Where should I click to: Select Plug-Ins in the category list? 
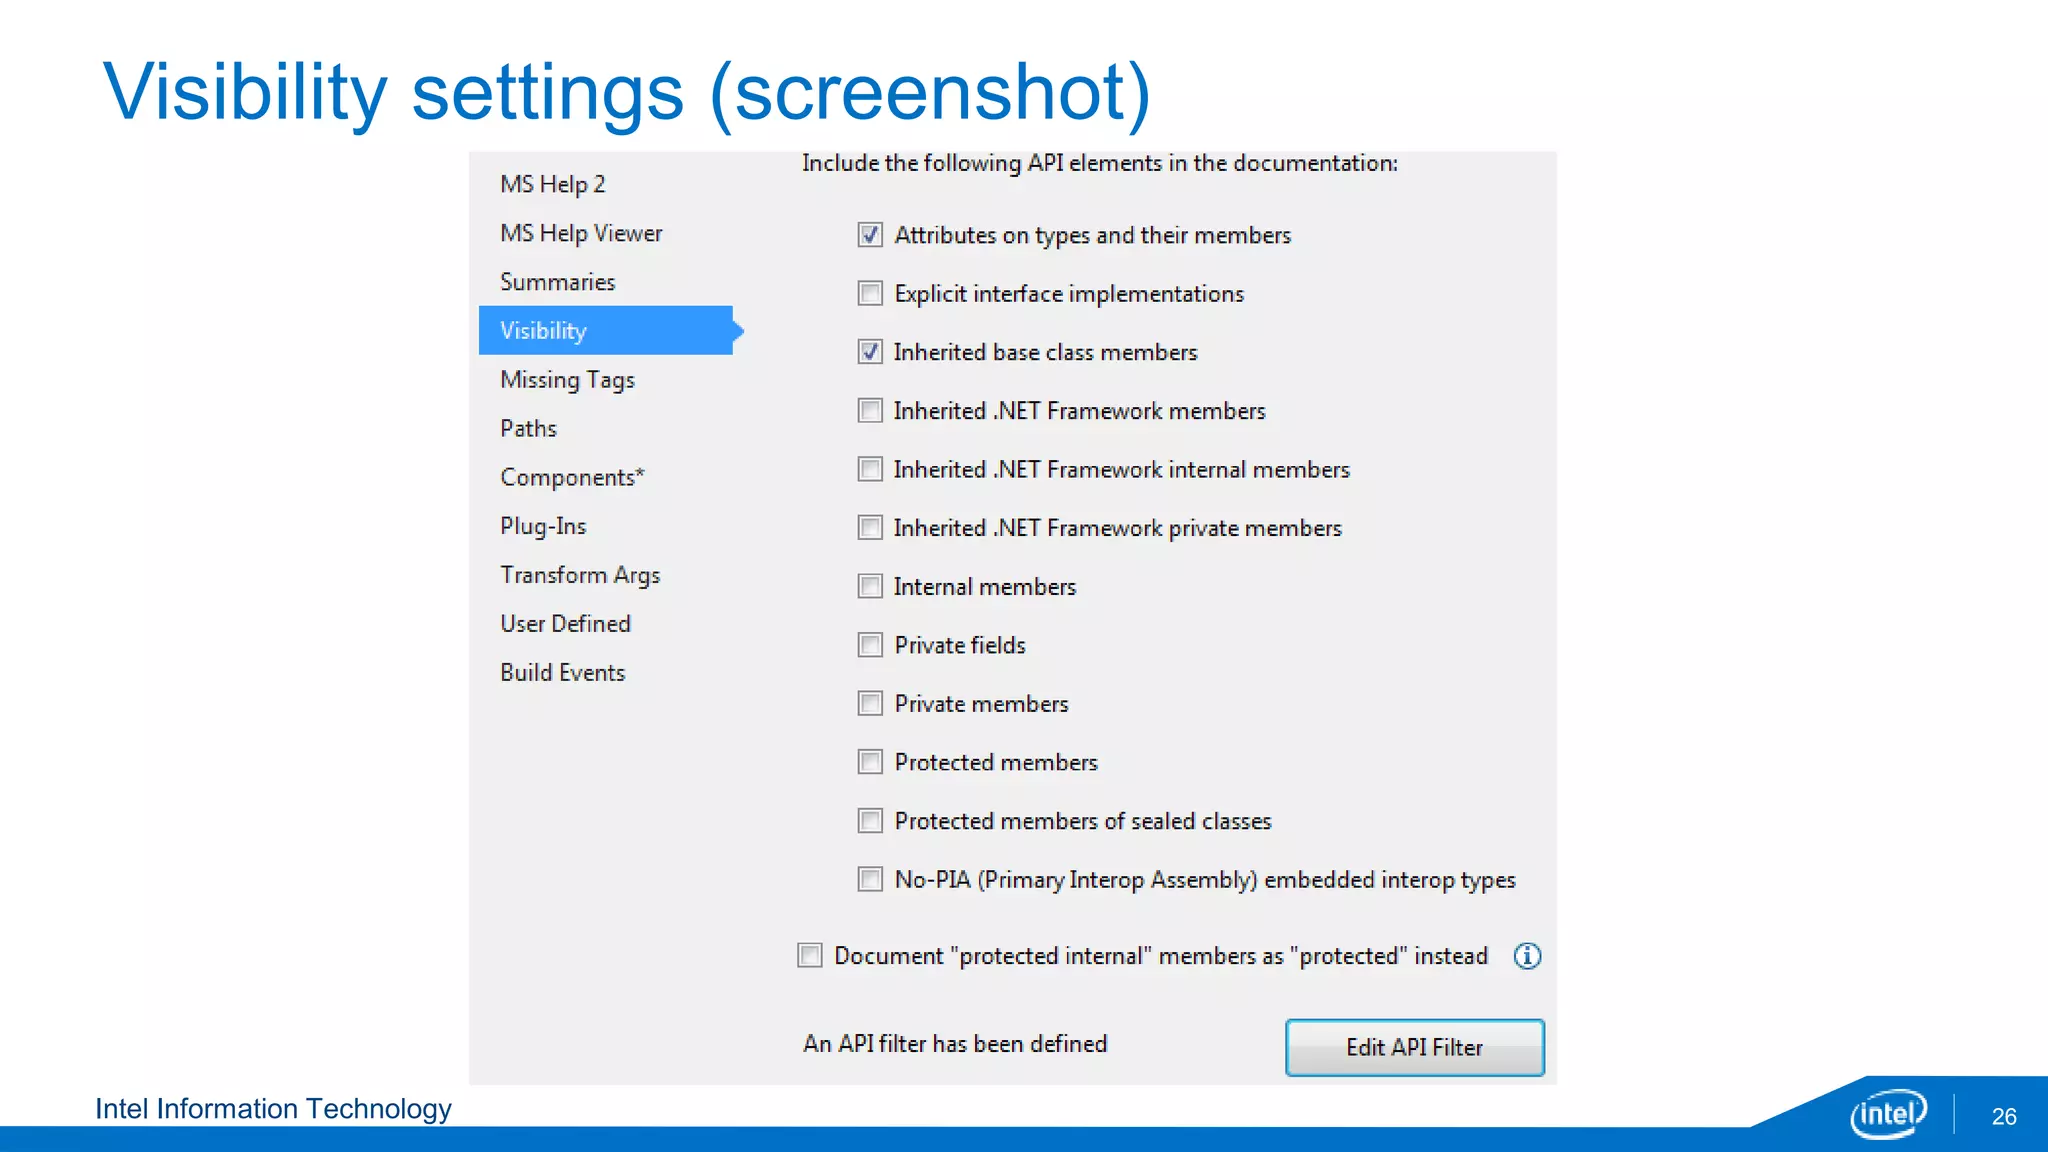[543, 526]
